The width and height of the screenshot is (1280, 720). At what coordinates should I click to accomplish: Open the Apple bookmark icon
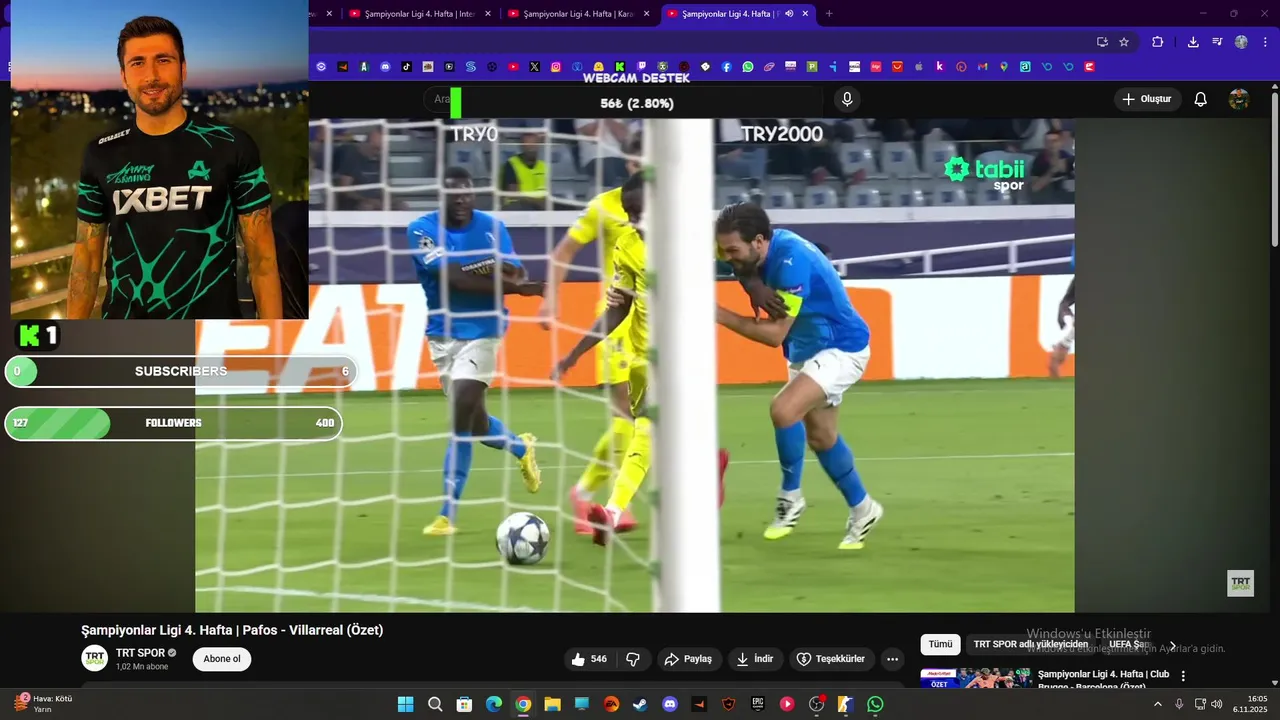pos(918,67)
